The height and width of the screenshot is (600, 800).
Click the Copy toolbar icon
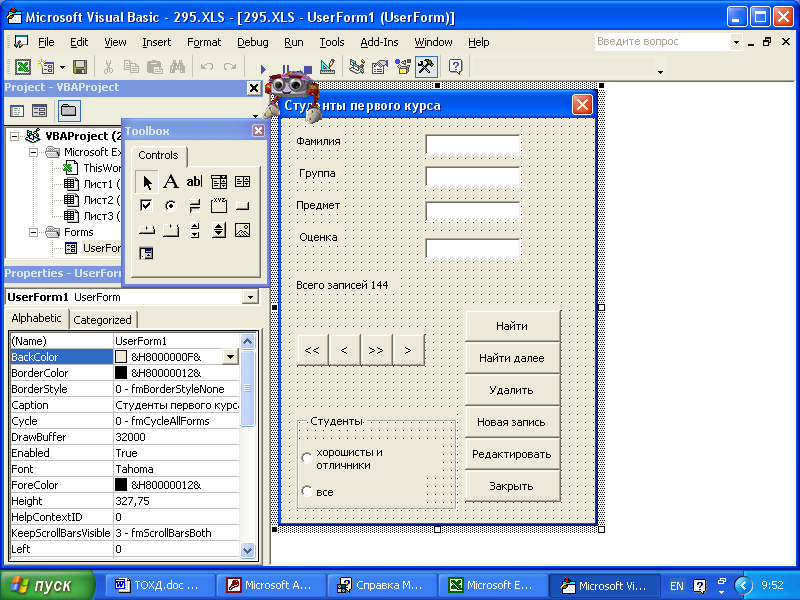click(x=131, y=66)
